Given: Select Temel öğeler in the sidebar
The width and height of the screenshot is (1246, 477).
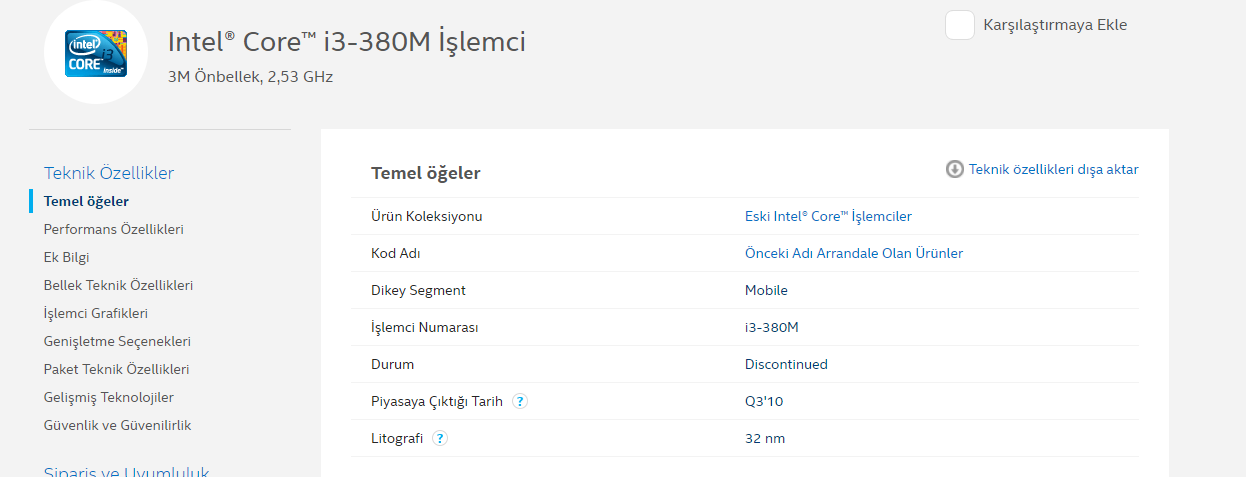Looking at the screenshot, I should click(86, 201).
